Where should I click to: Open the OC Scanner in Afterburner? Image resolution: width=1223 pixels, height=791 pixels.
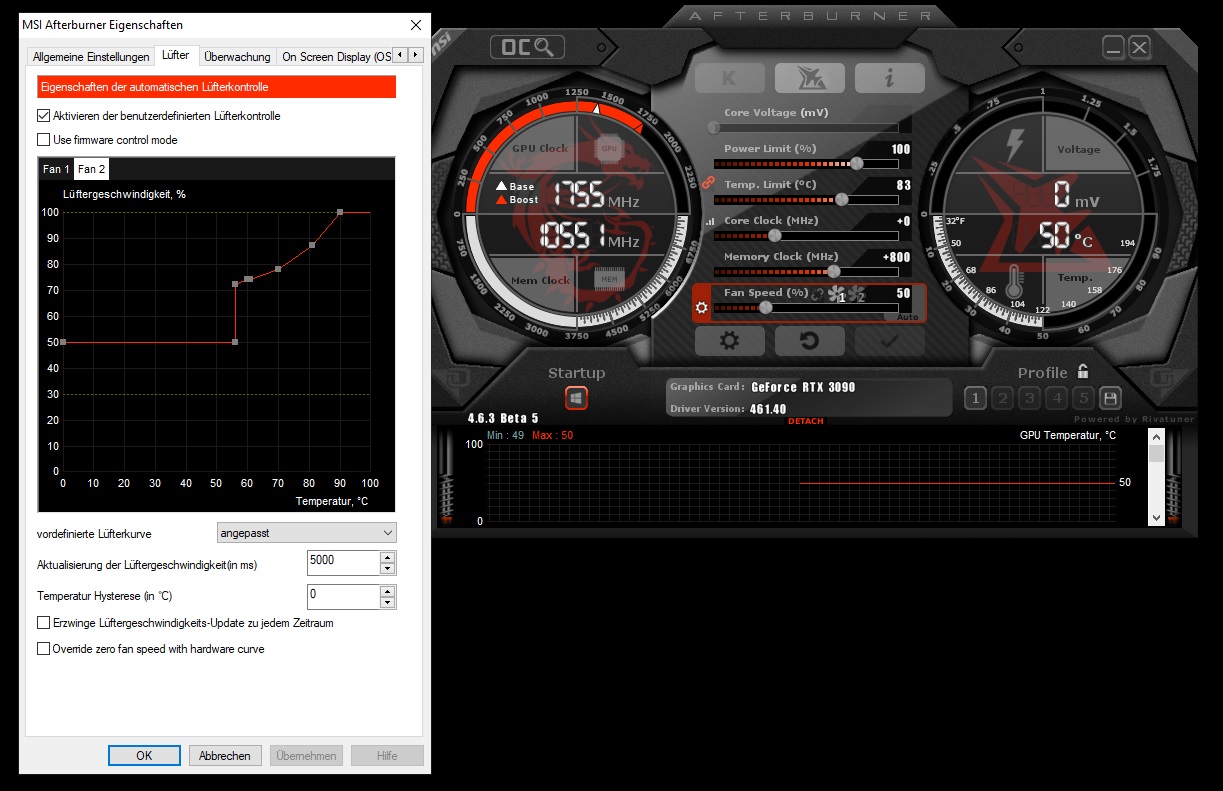coord(527,47)
